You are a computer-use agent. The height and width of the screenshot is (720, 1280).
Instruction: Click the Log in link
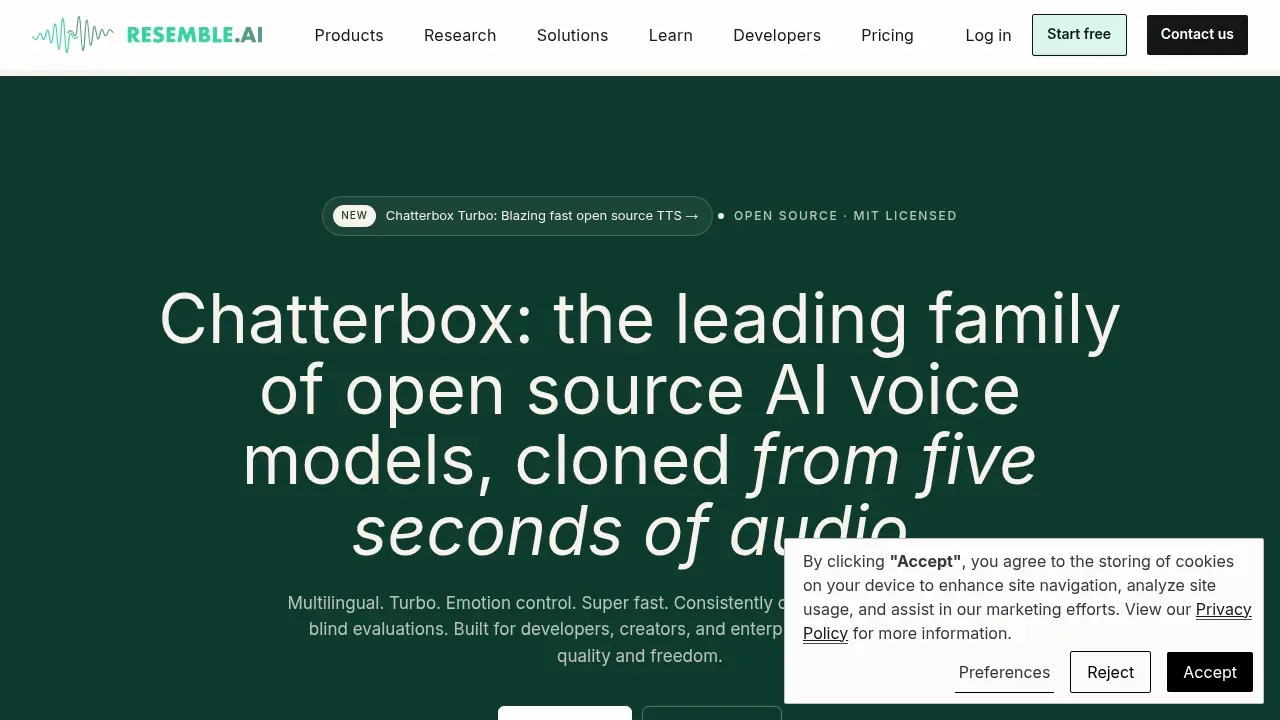(x=988, y=35)
